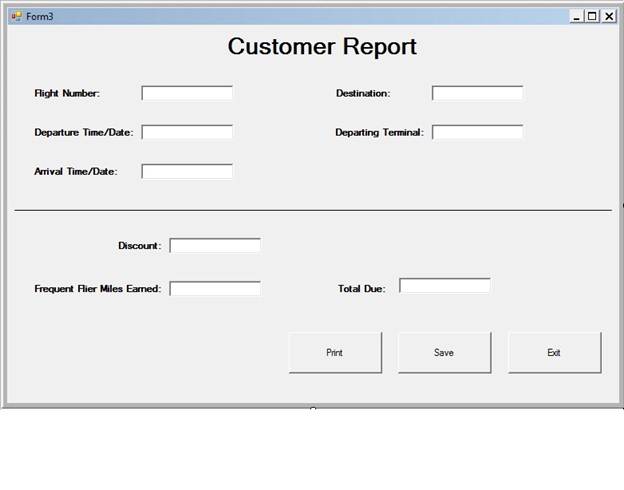624x490 pixels.
Task: Focus the Departure Time/Date text box
Action: [x=187, y=132]
